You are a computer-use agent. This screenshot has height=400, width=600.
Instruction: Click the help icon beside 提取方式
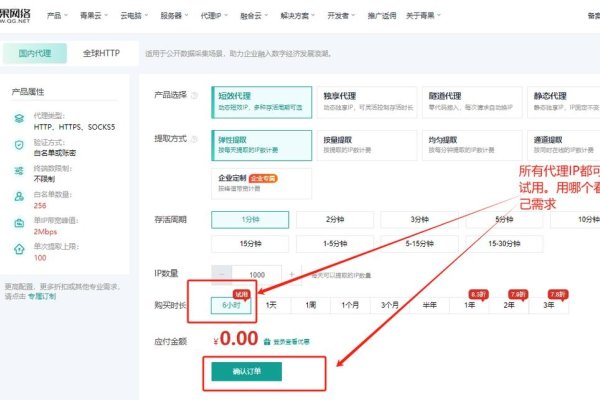pyautogui.click(x=194, y=139)
